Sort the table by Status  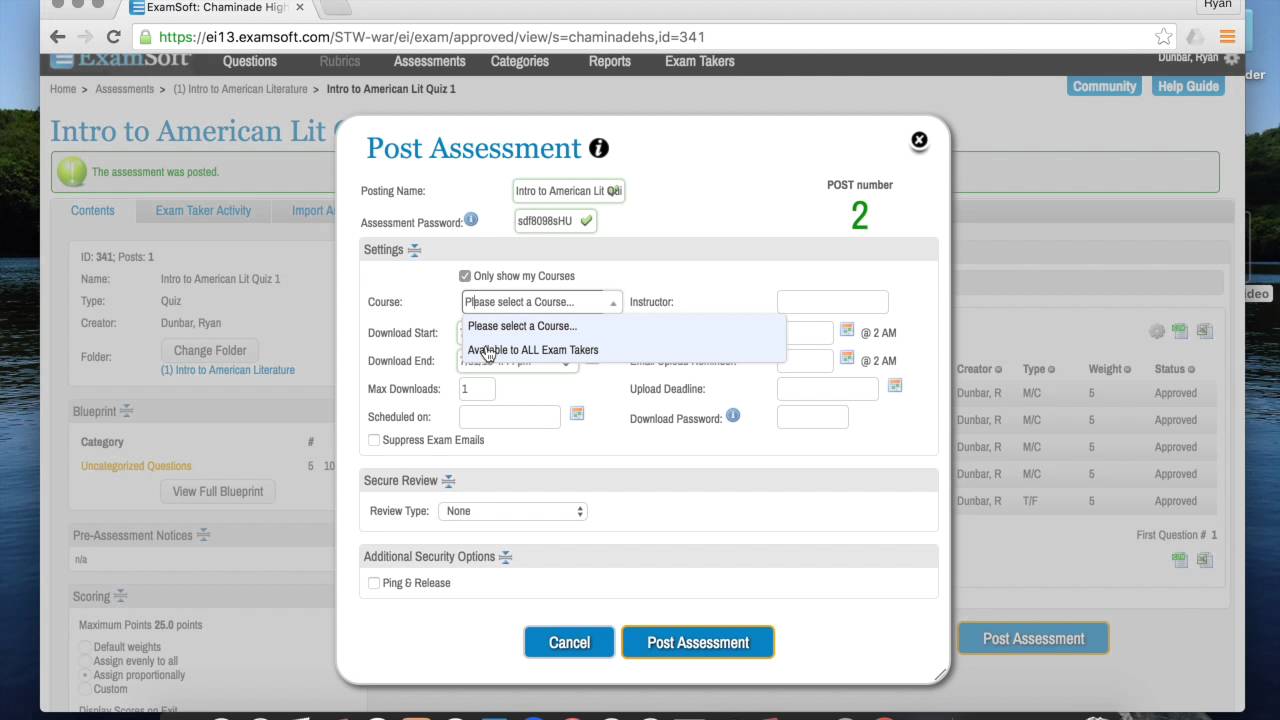[x=1175, y=369]
